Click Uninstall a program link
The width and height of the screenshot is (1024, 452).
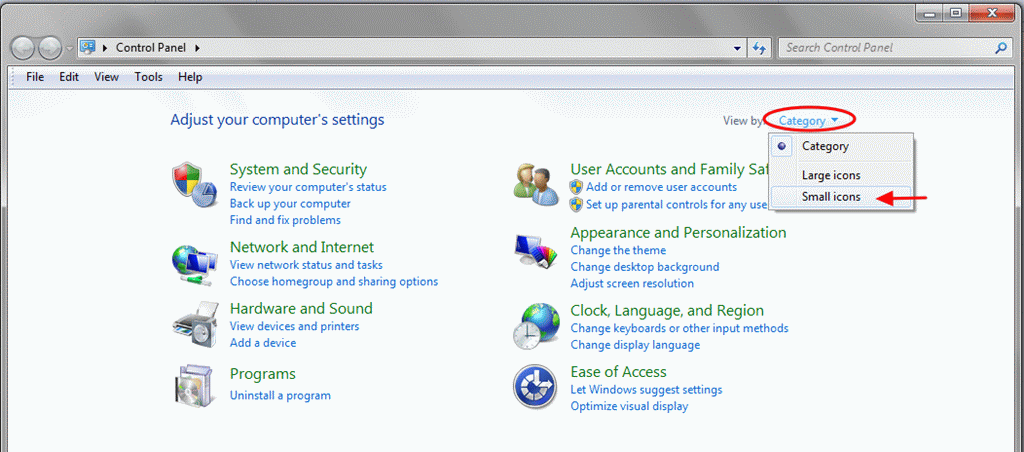click(x=280, y=395)
